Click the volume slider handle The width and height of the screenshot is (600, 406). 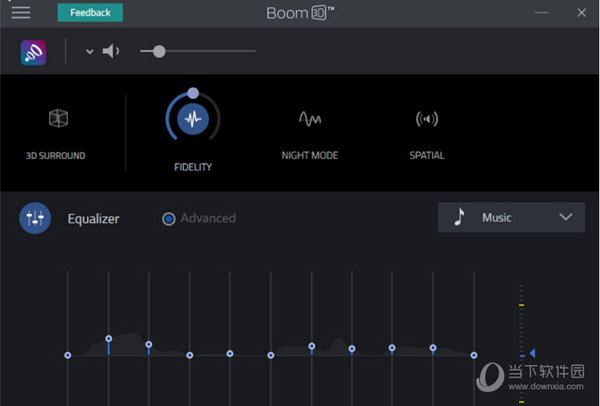(x=159, y=51)
